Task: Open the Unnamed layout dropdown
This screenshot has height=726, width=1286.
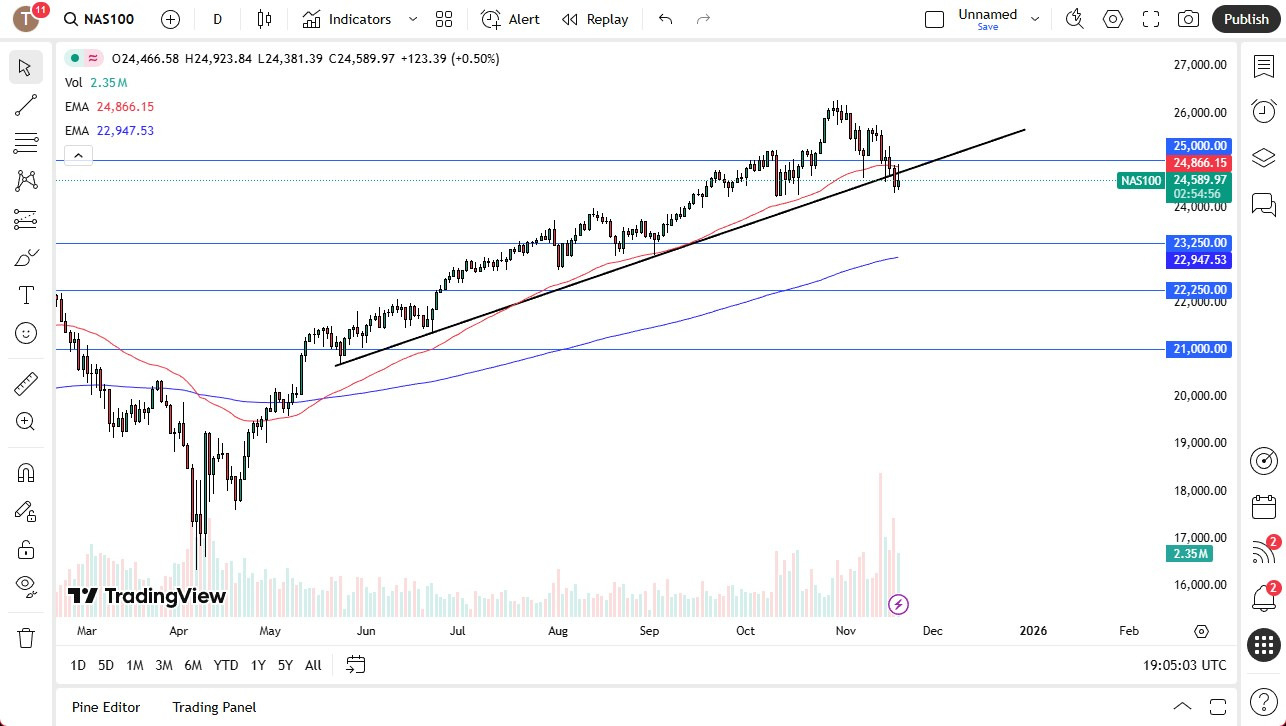Action: (1035, 17)
